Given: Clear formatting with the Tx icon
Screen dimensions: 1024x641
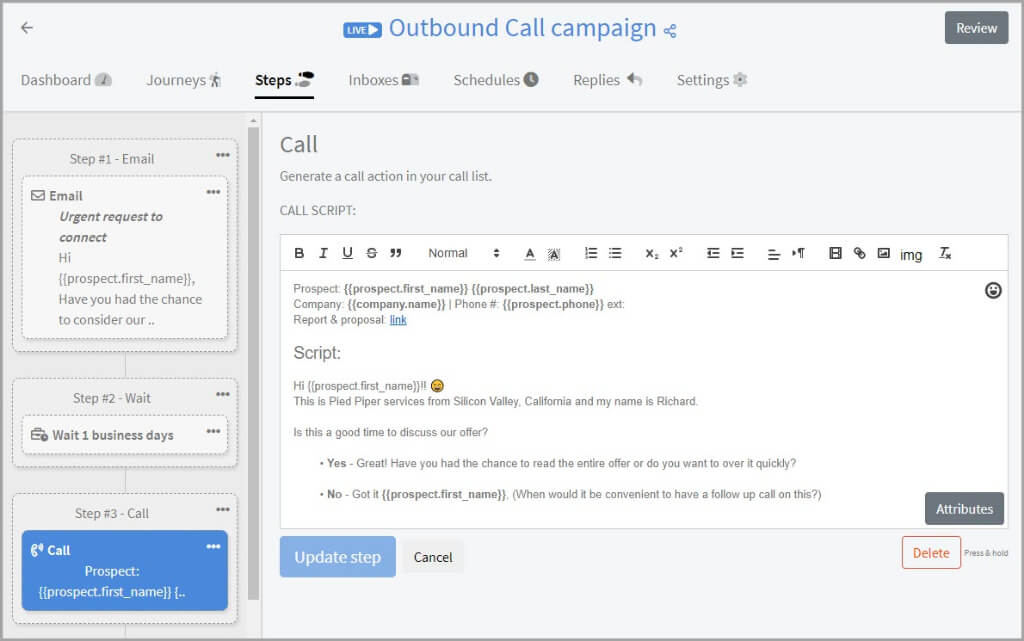Looking at the screenshot, I should coord(945,253).
